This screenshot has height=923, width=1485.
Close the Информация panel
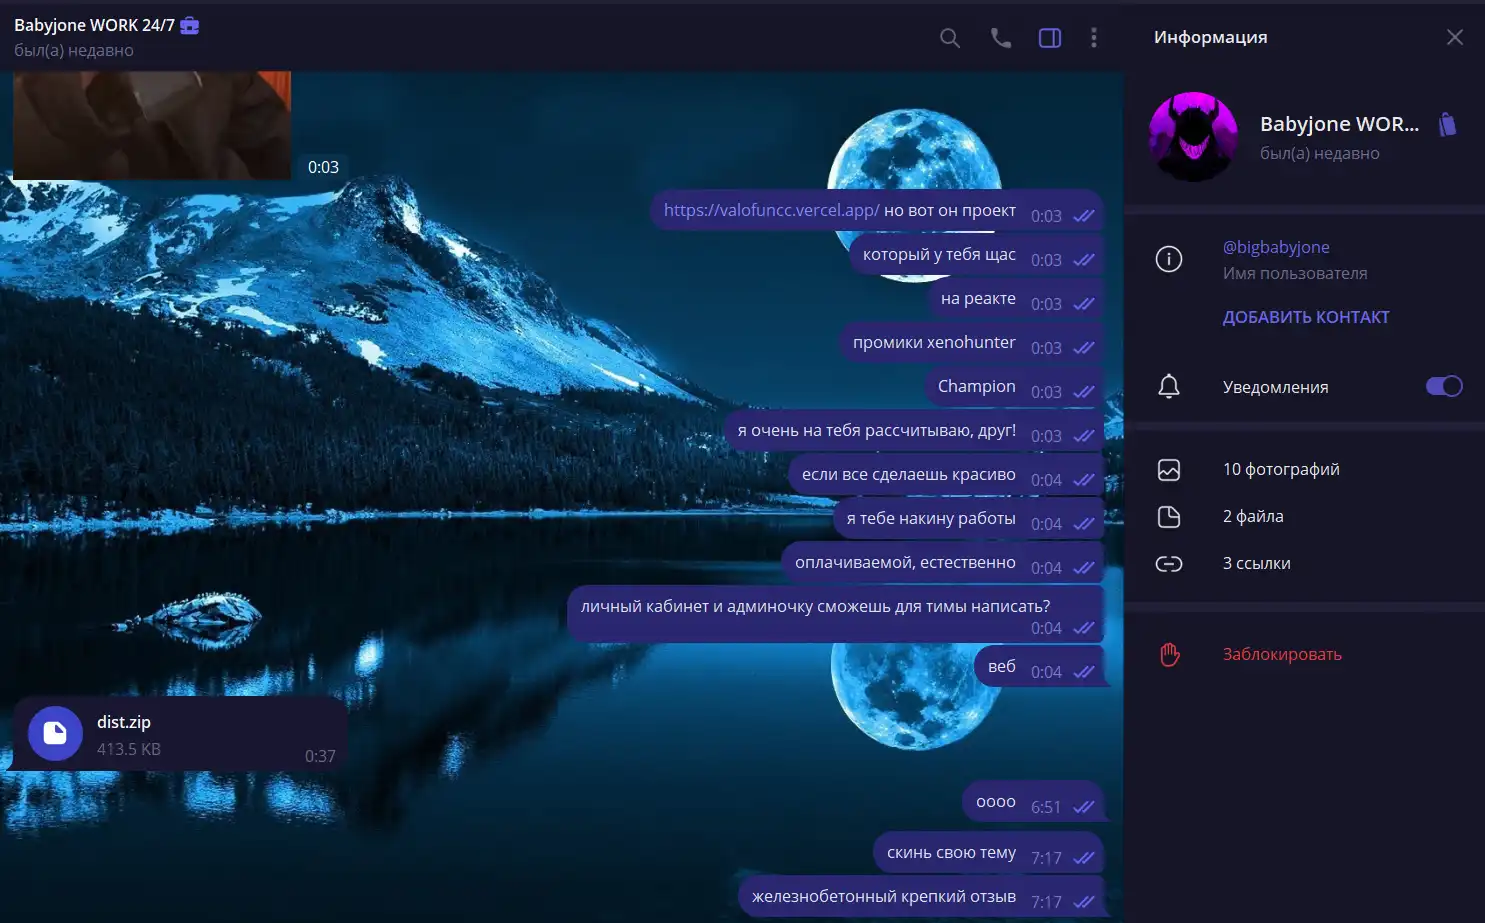[x=1455, y=37]
